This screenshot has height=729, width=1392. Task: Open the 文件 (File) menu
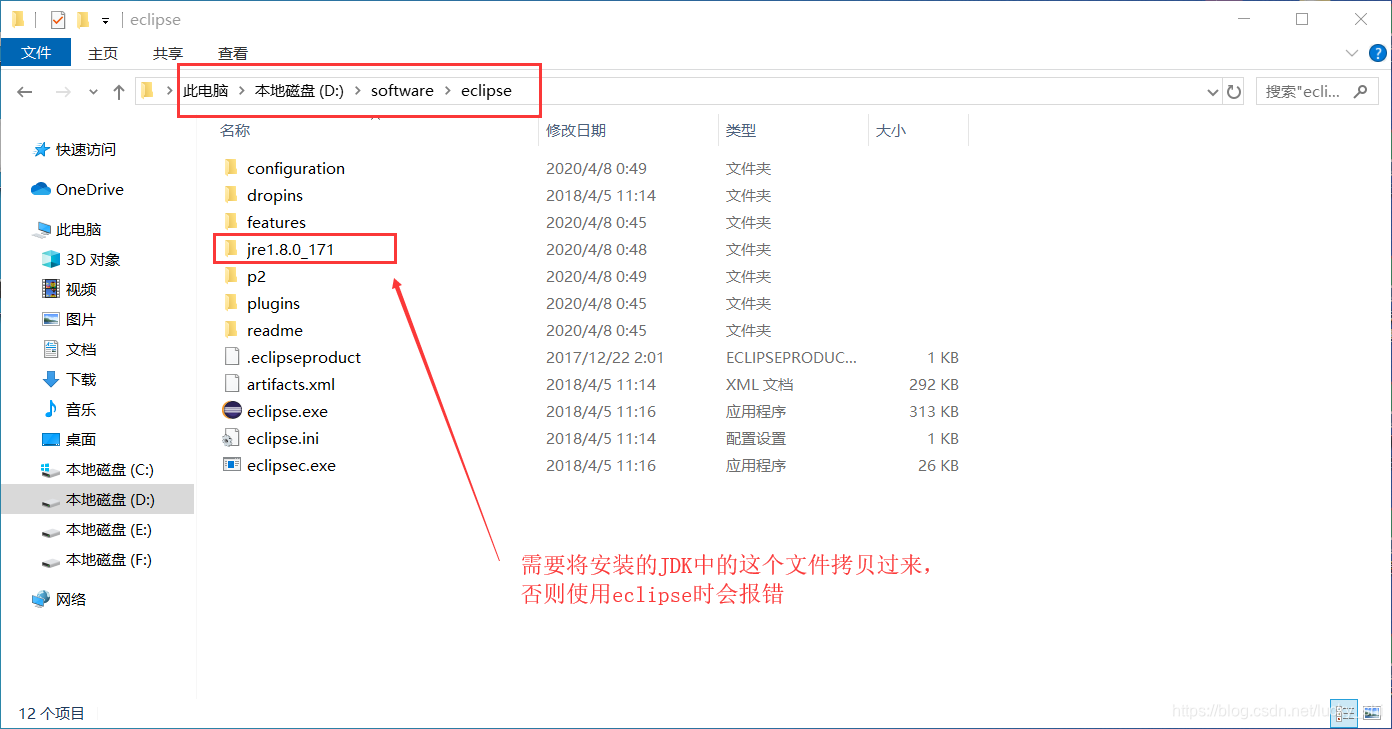[36, 53]
